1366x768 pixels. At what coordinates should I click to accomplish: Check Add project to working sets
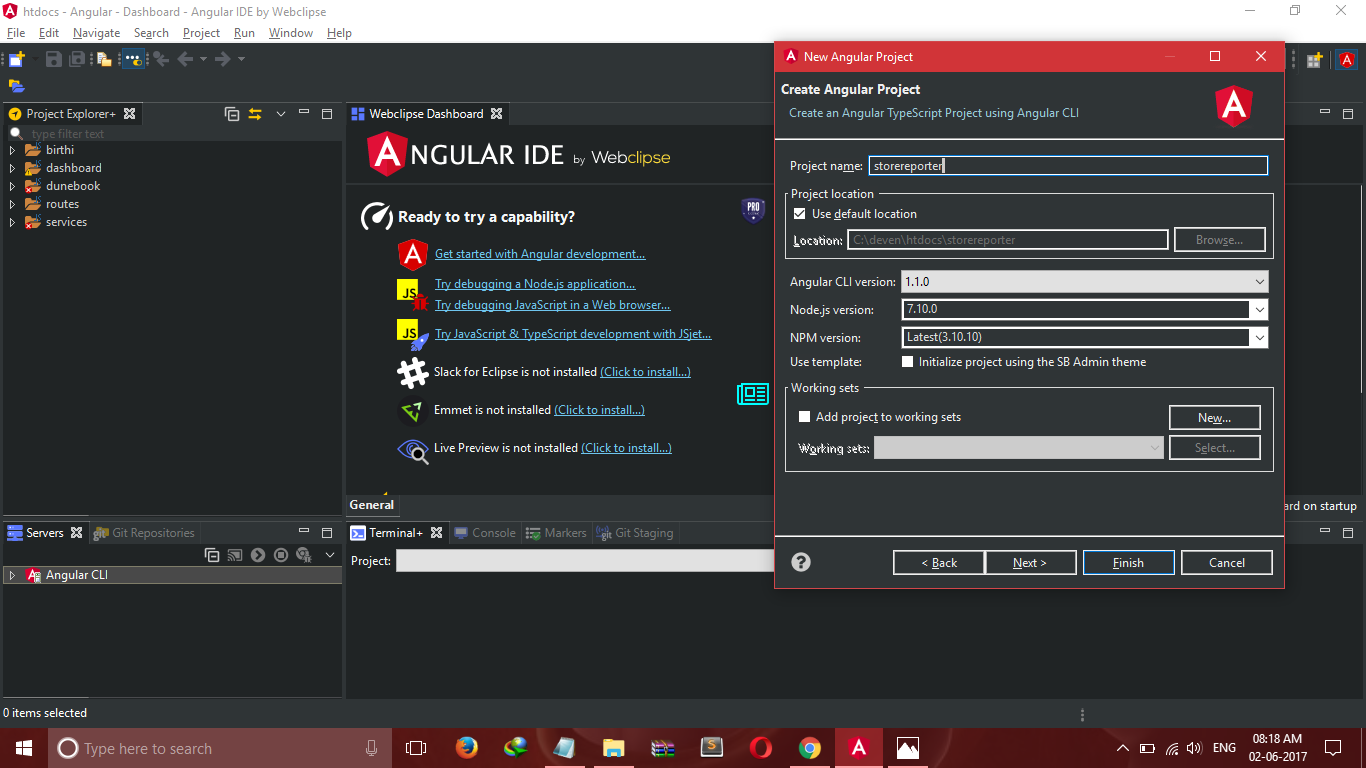[805, 417]
